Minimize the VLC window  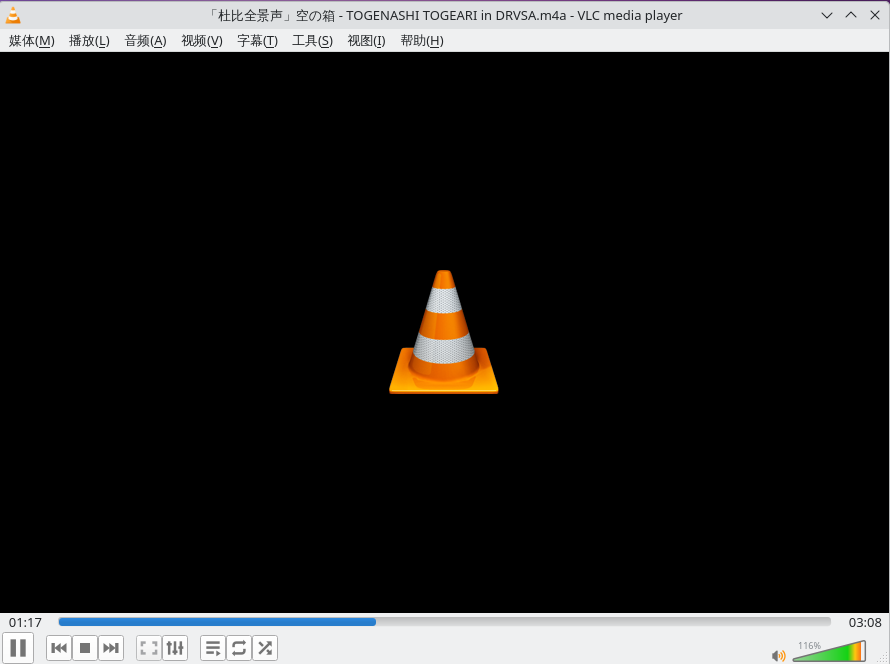point(827,15)
